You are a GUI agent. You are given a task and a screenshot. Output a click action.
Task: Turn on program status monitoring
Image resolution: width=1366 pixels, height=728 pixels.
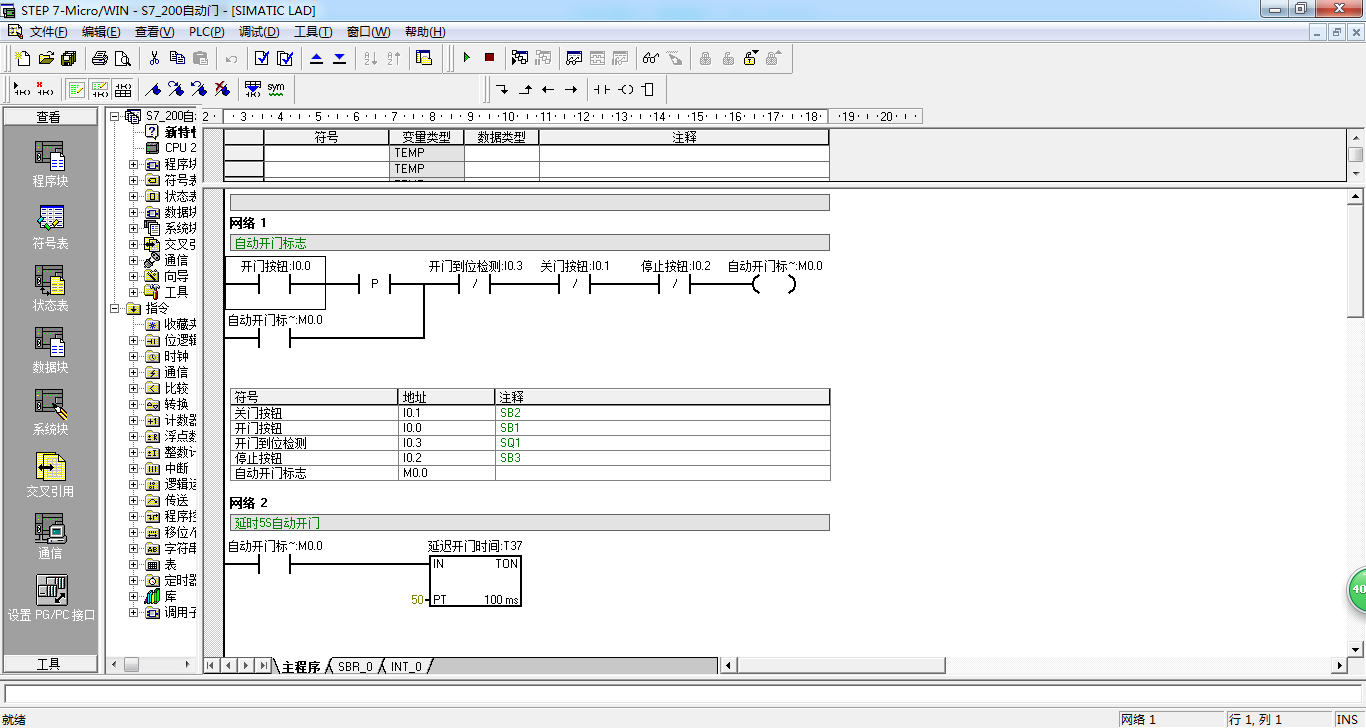pos(520,58)
